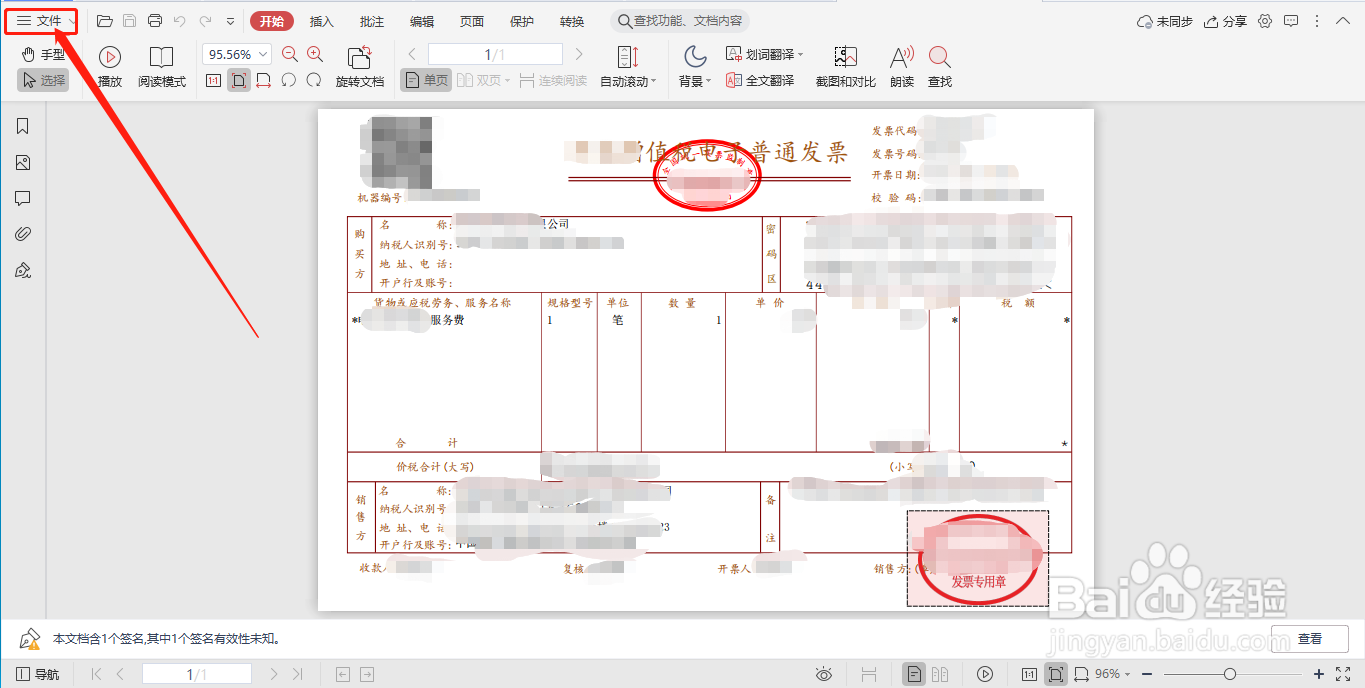This screenshot has height=688, width=1365.
Task: Open the thumbnail image panel in sidebar
Action: pos(23,162)
